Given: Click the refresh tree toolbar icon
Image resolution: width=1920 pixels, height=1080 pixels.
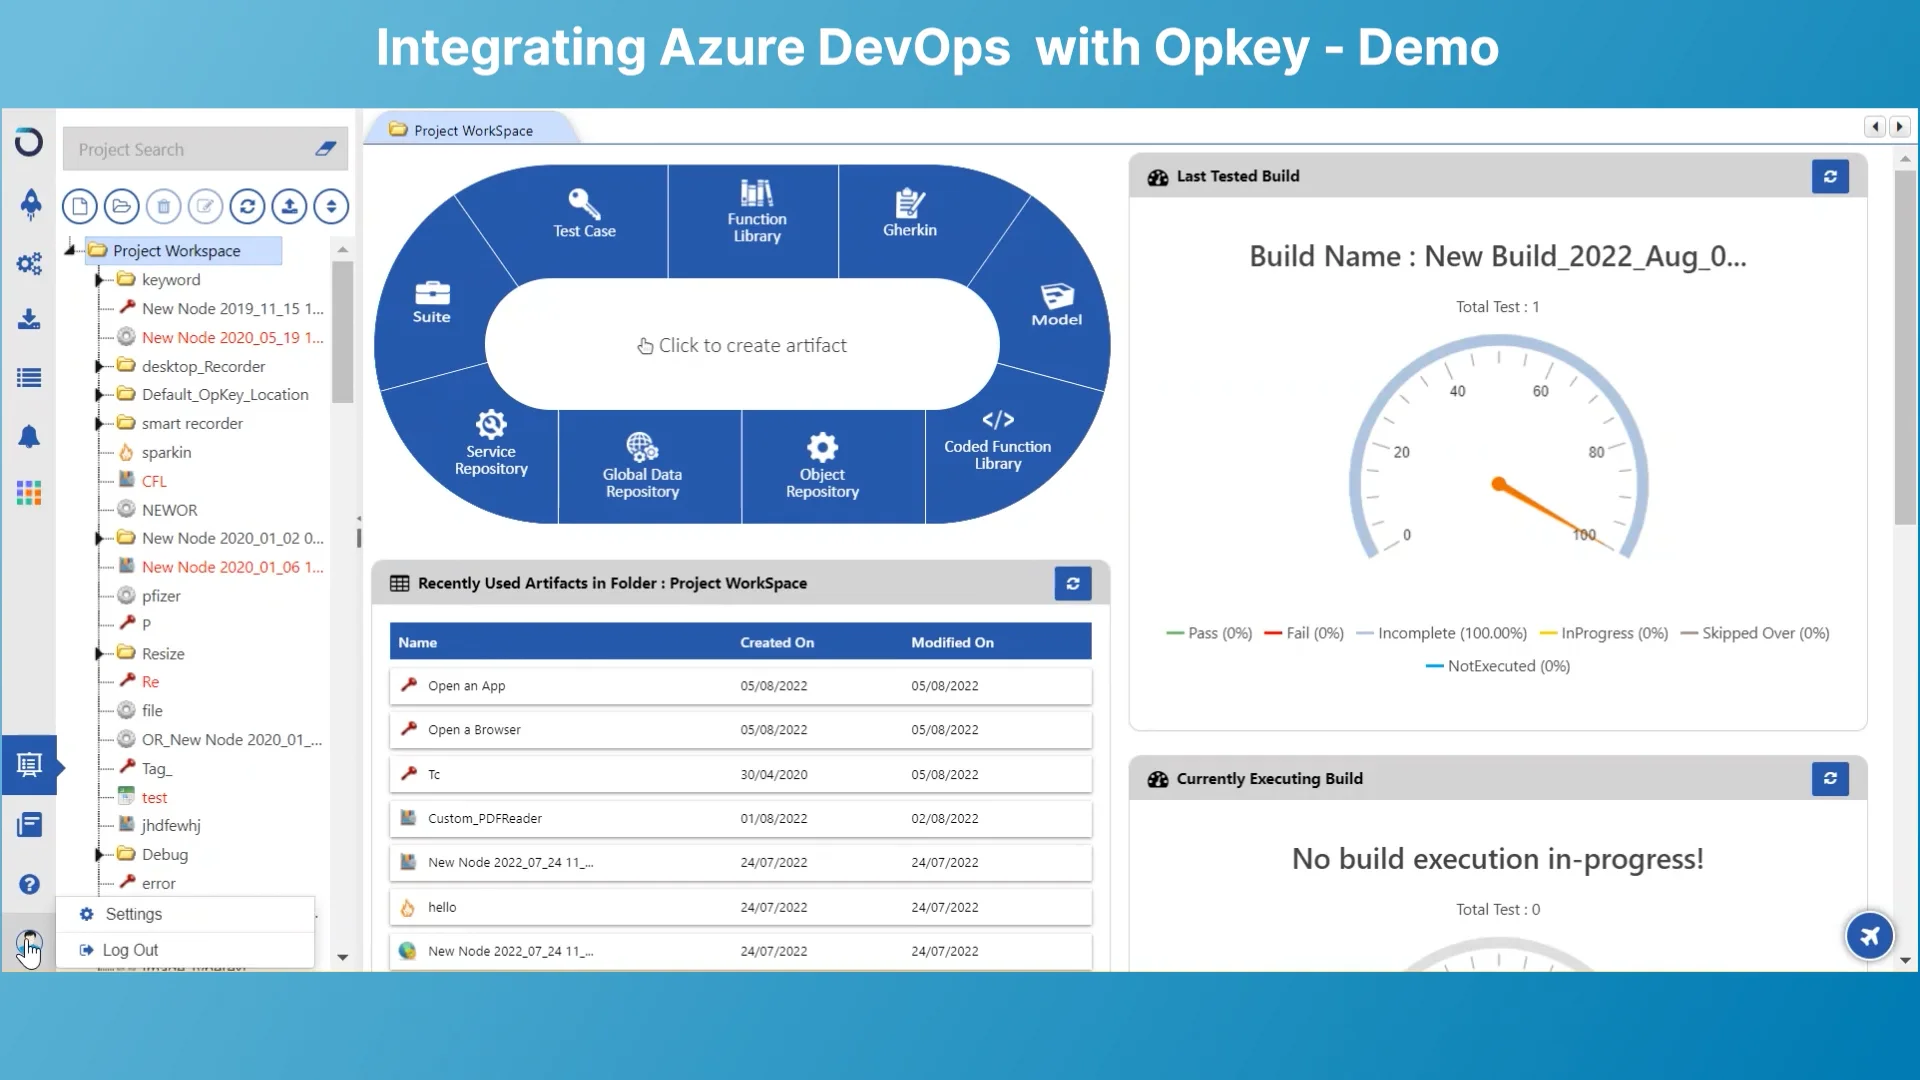Looking at the screenshot, I should 247,207.
